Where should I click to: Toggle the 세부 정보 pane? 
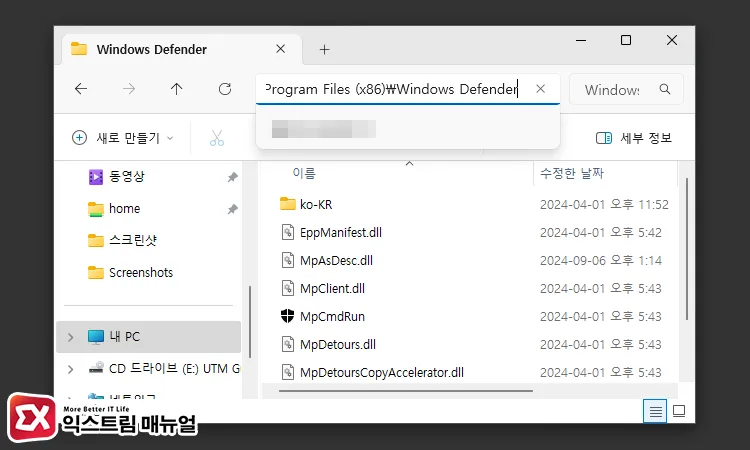[634, 138]
